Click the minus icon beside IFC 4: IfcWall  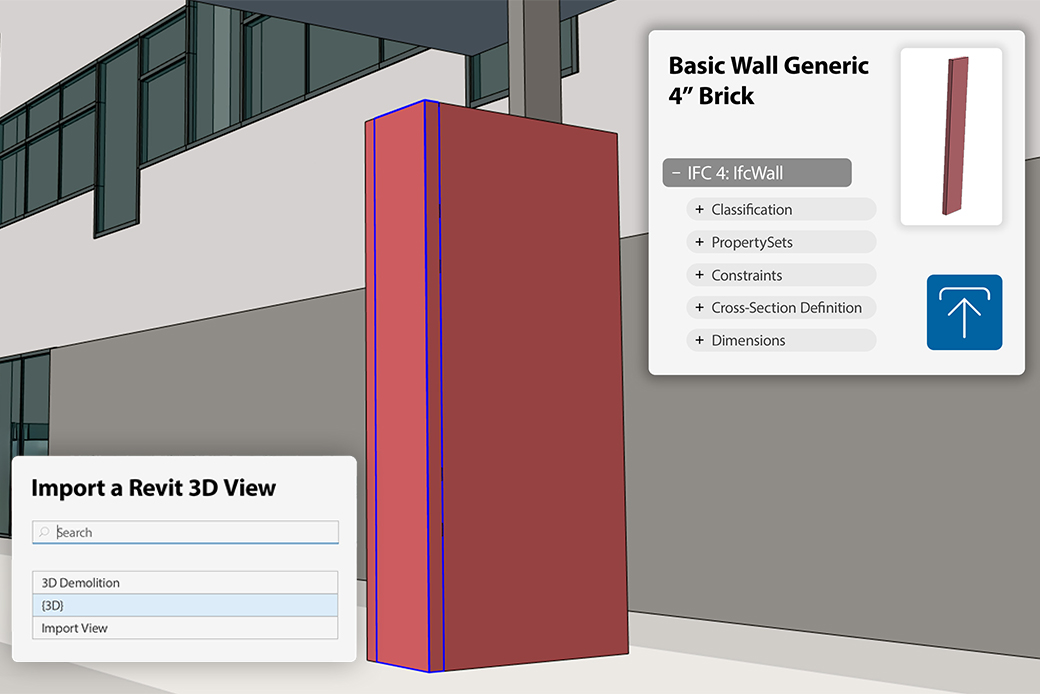point(676,173)
